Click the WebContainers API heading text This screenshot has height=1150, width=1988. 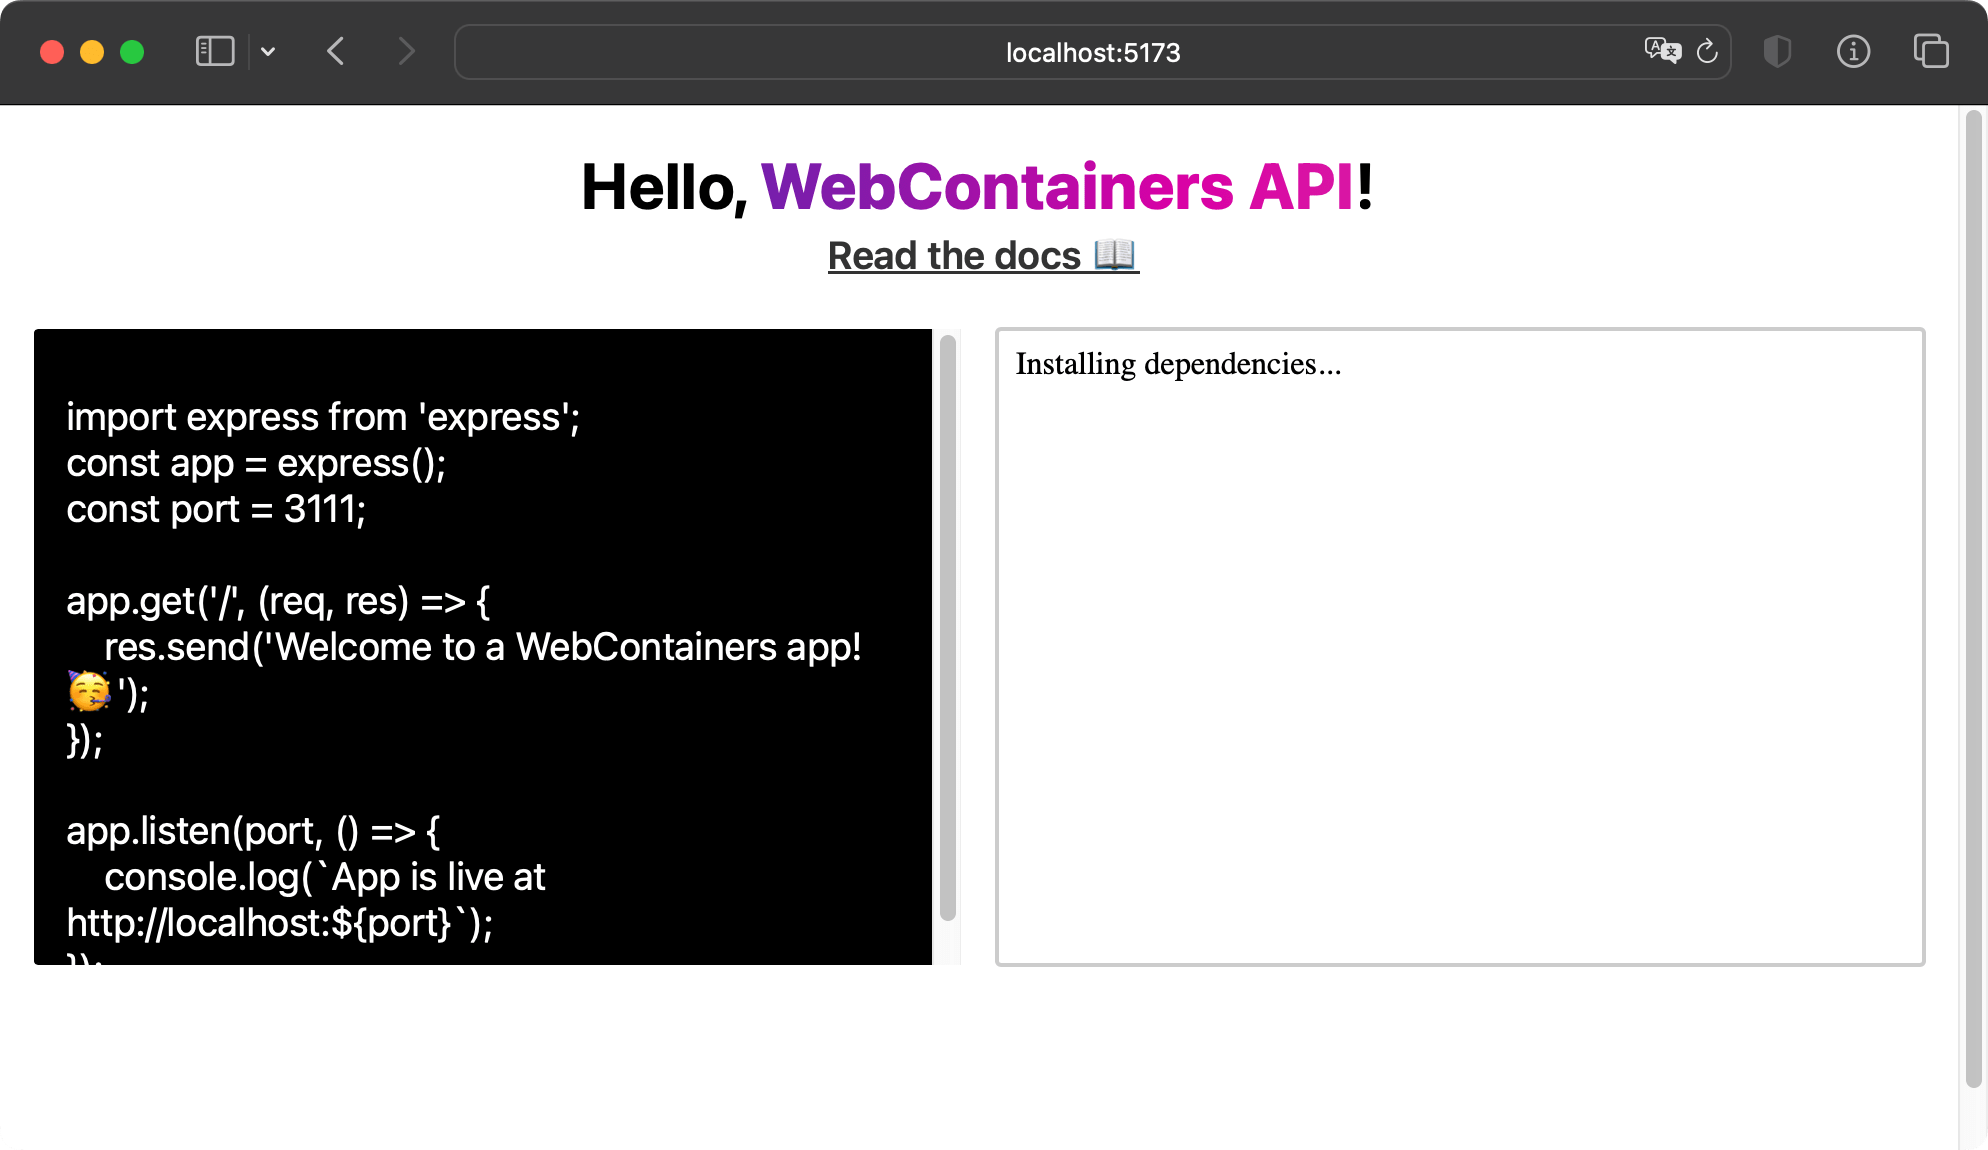(x=1057, y=187)
